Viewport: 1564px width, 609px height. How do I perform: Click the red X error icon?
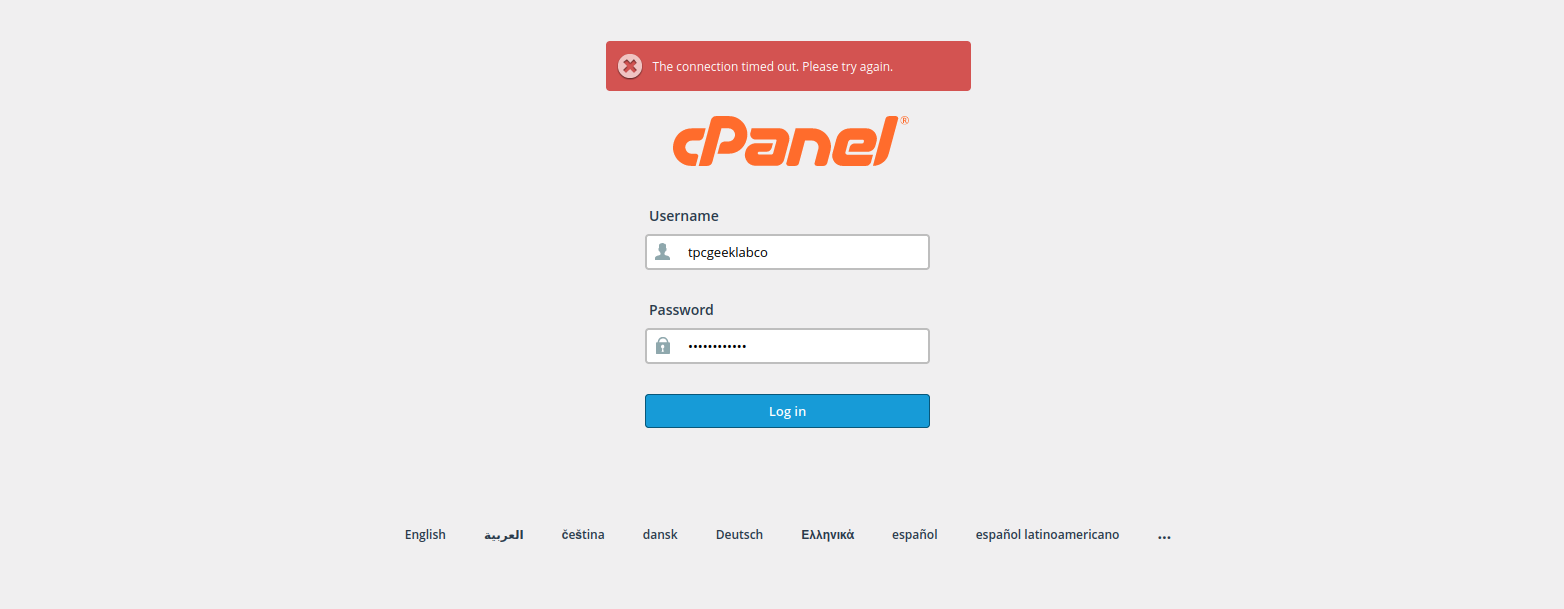(x=629, y=66)
